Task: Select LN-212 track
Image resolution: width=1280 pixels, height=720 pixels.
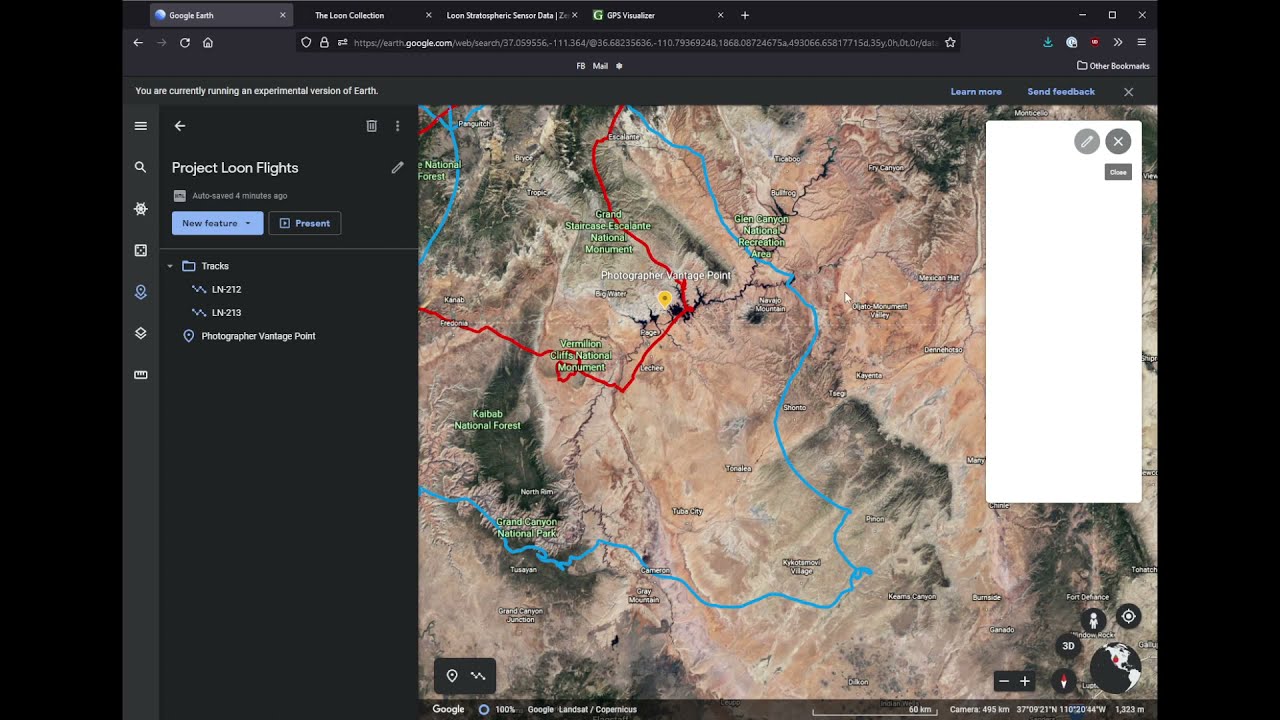Action: tap(288, 289)
